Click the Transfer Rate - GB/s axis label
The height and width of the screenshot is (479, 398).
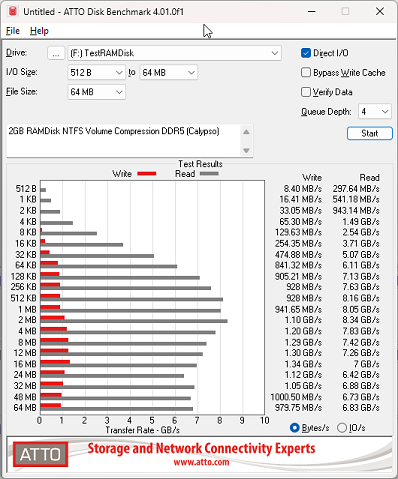(143, 430)
